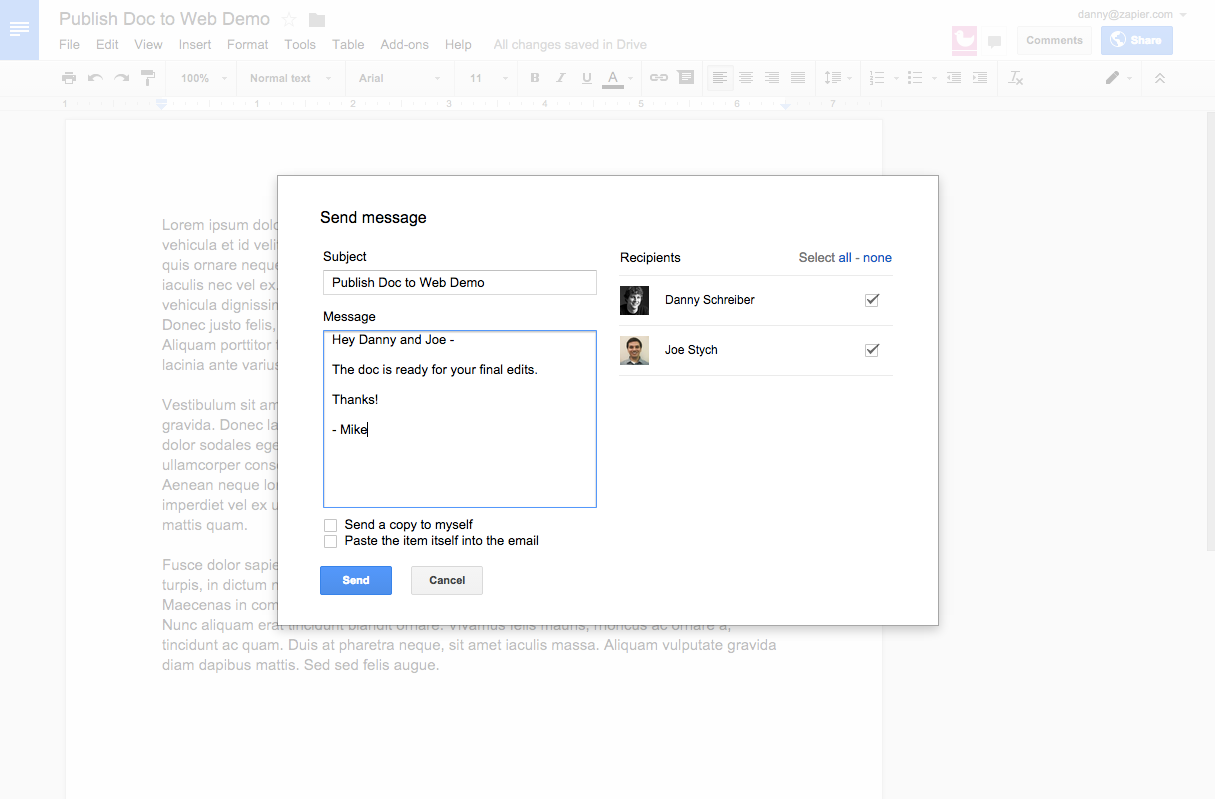Center align the text

click(746, 78)
